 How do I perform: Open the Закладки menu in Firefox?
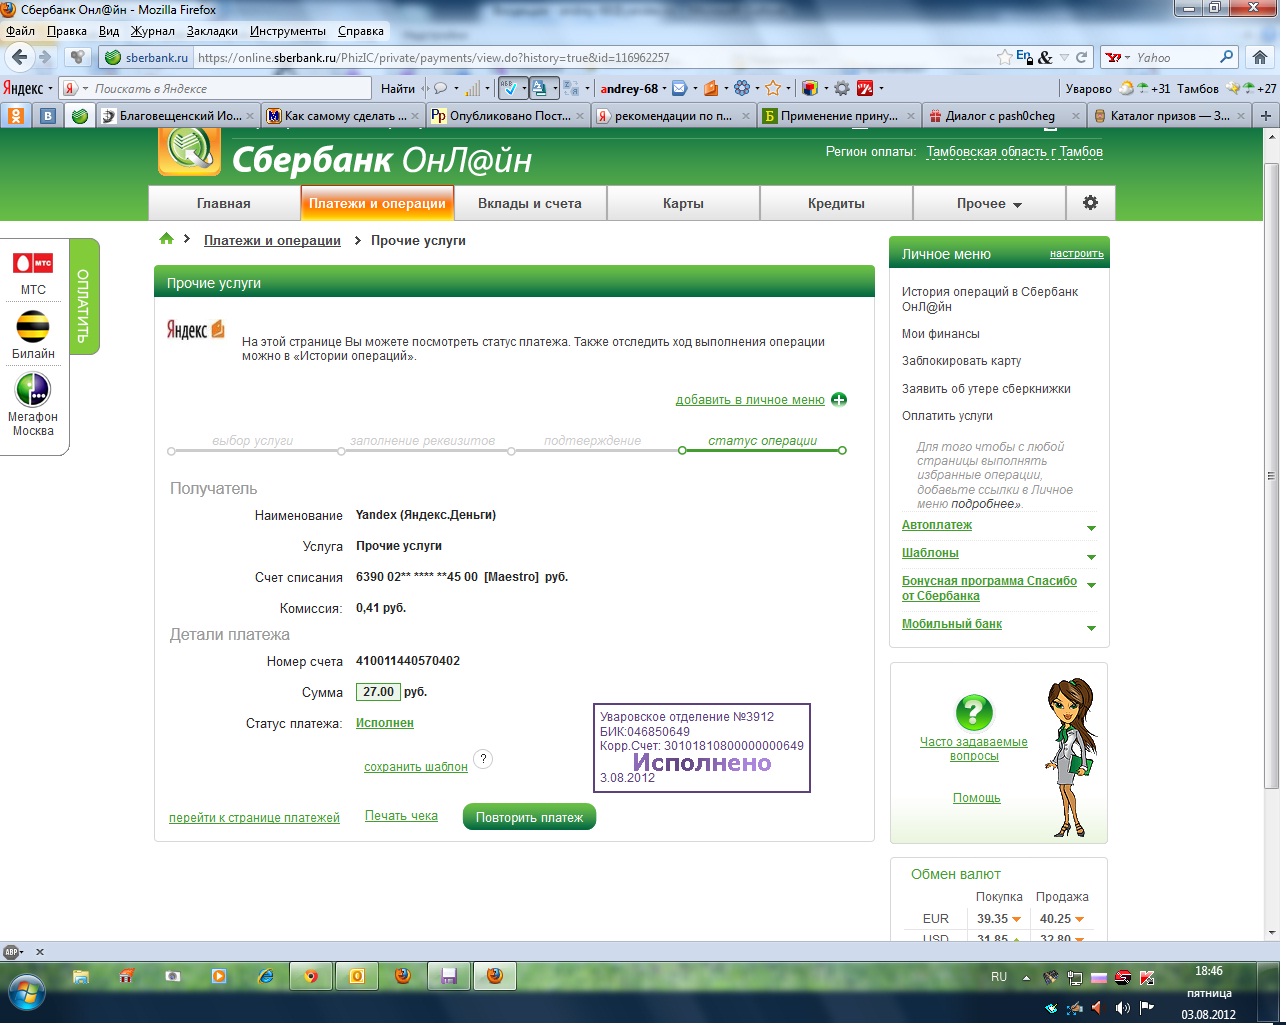tap(212, 31)
